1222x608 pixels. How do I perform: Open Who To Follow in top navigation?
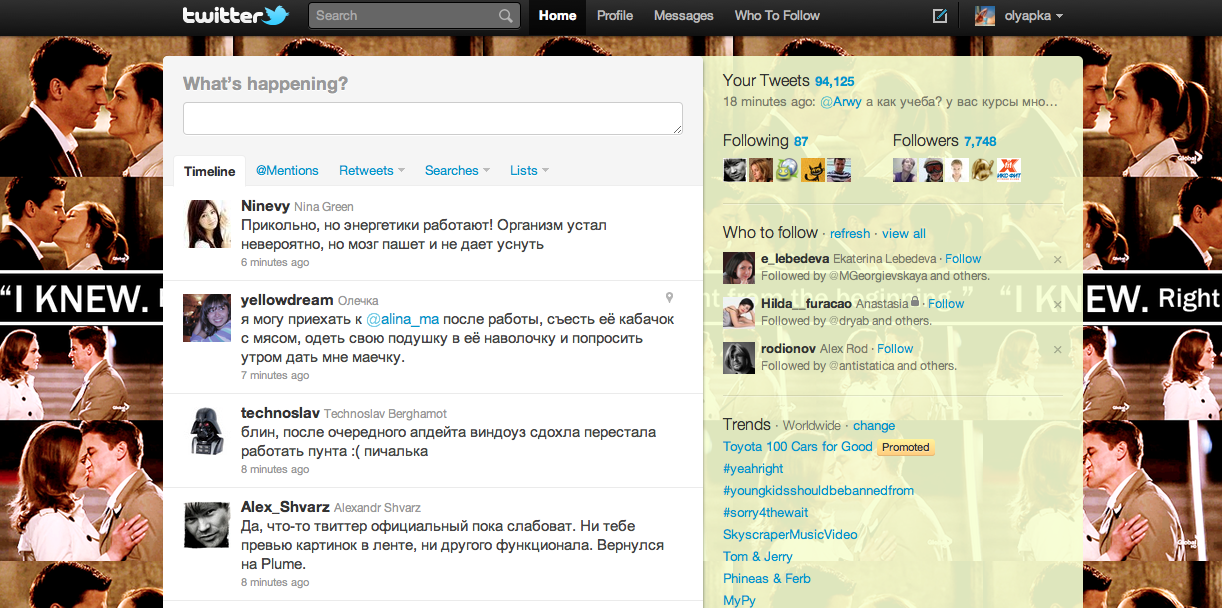point(777,16)
